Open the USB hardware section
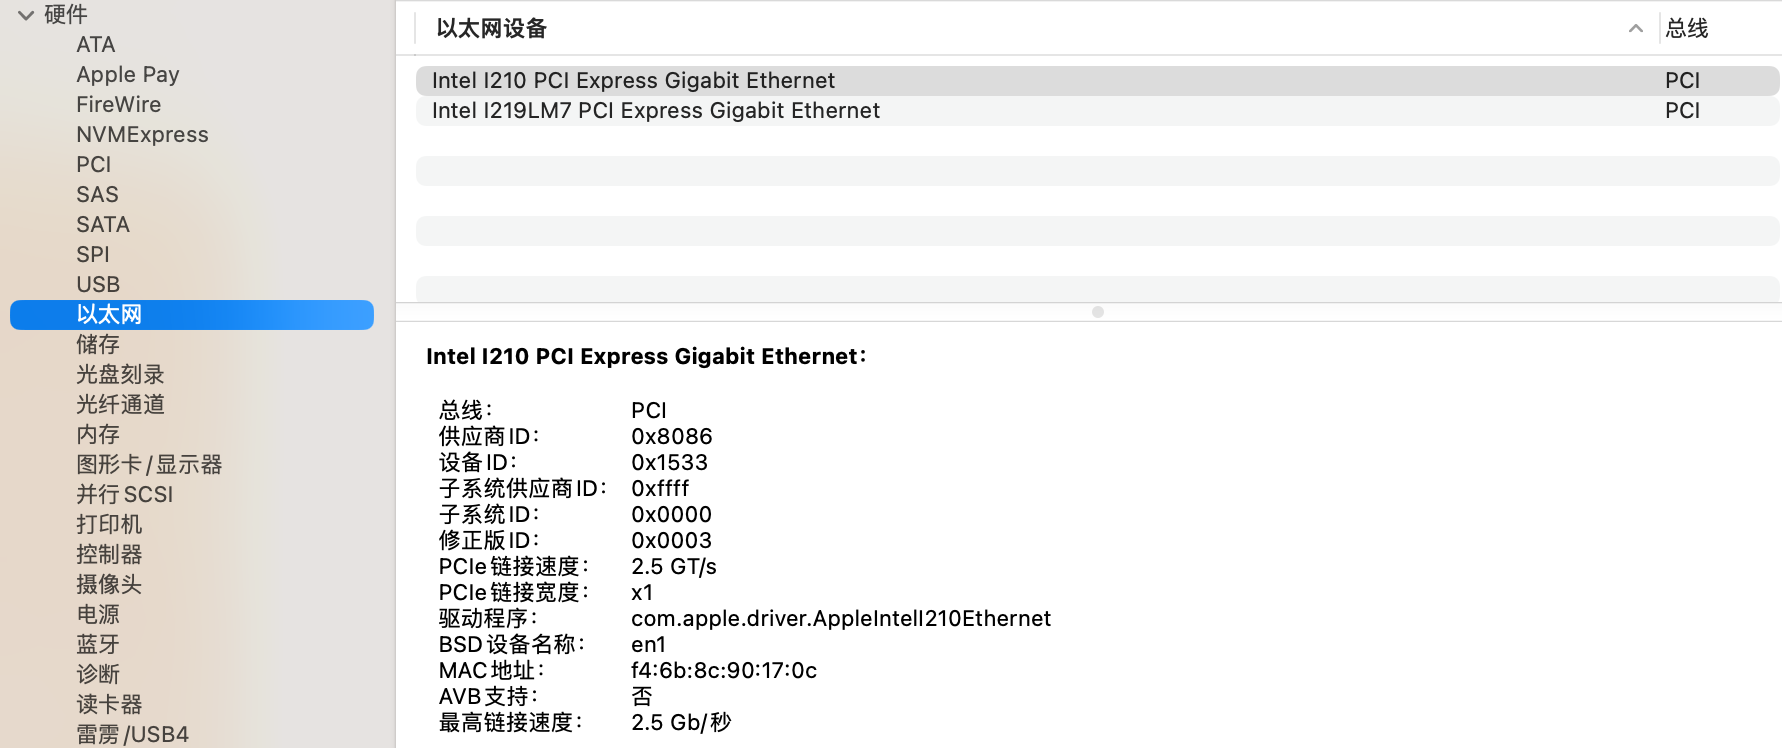 97,284
